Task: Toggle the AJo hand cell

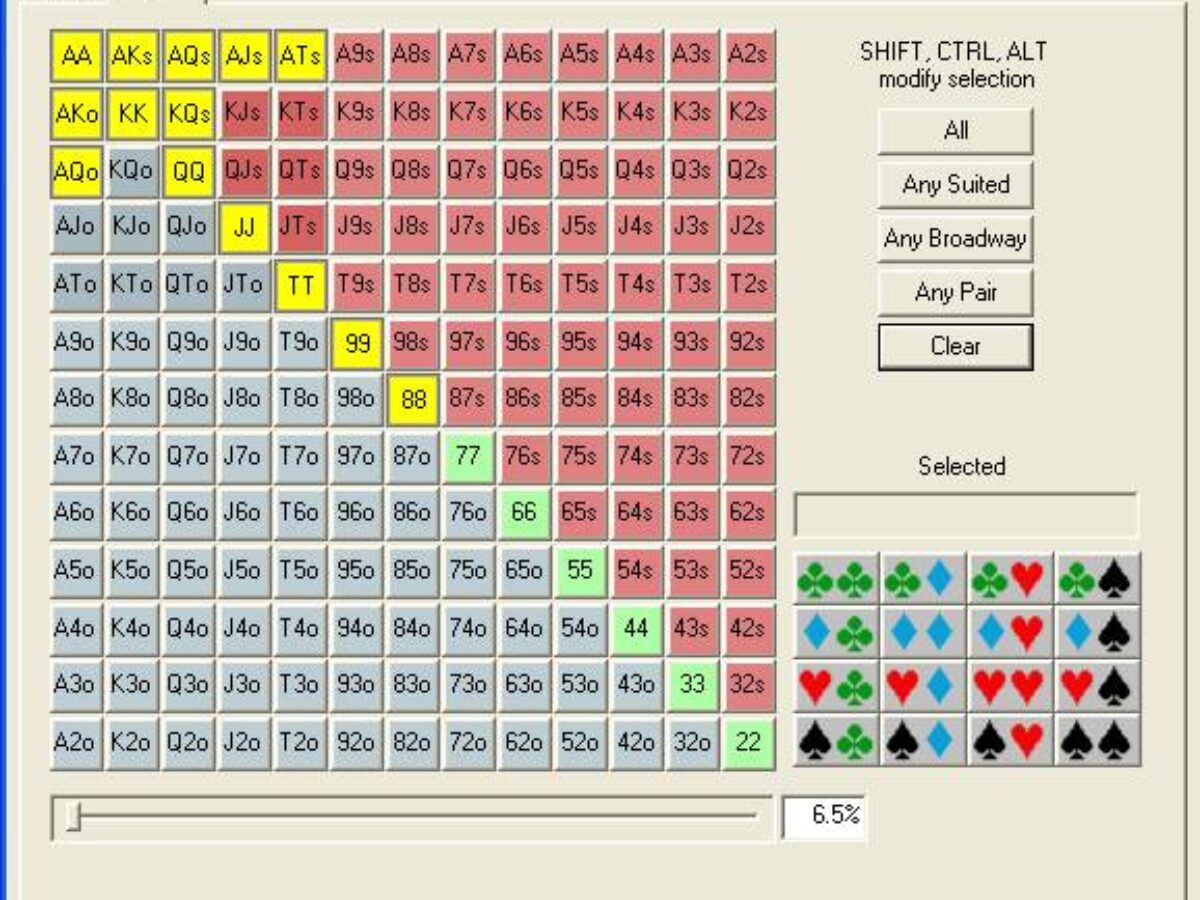Action: [77, 226]
